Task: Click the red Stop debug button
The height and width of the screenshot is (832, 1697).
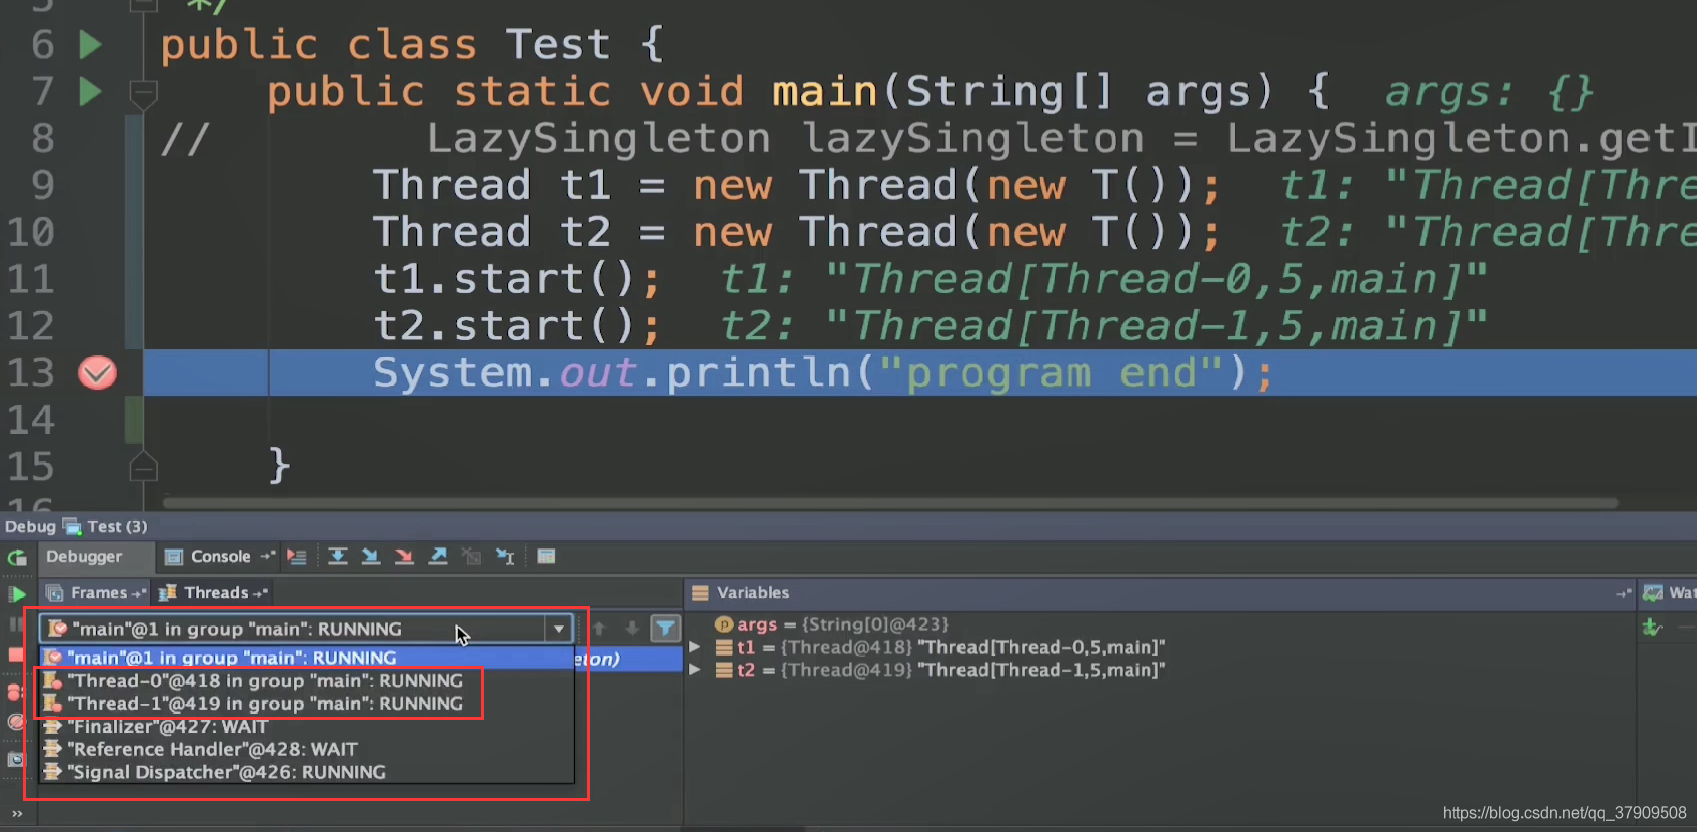Action: [x=16, y=655]
